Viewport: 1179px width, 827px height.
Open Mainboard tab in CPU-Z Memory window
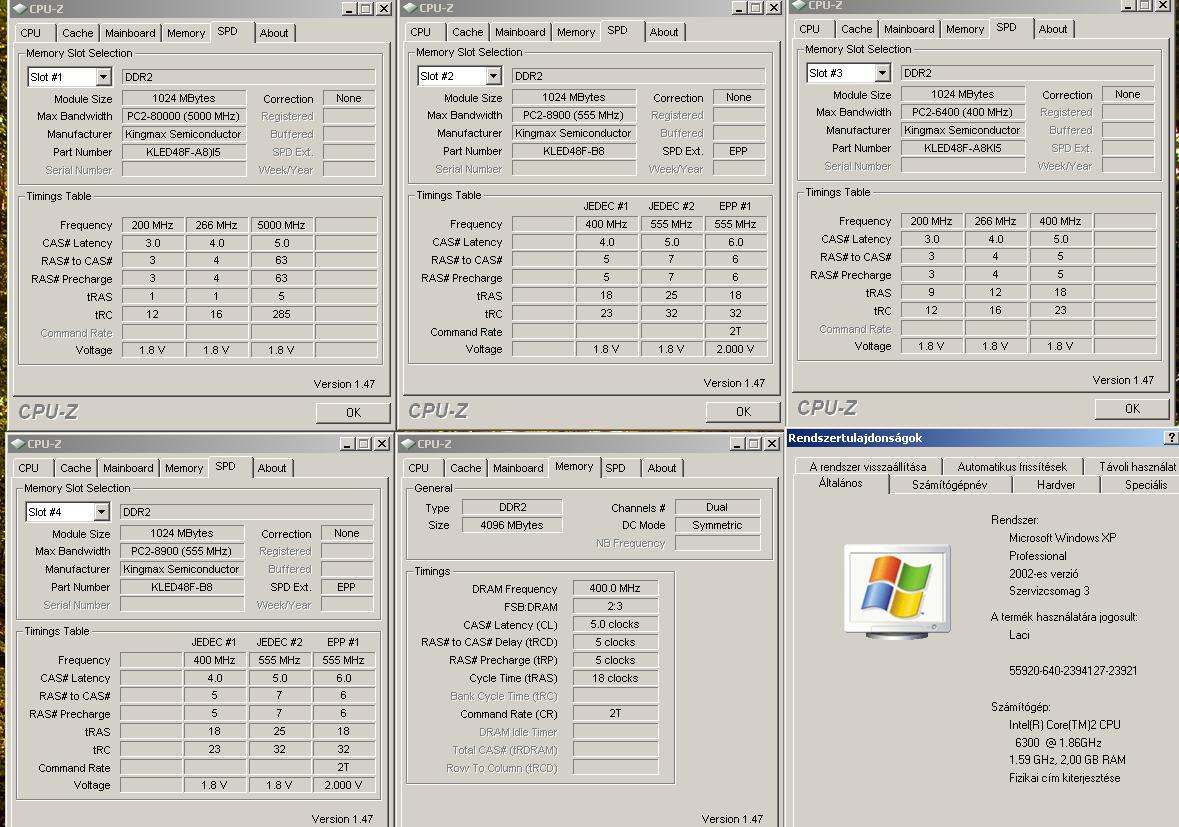click(x=518, y=468)
